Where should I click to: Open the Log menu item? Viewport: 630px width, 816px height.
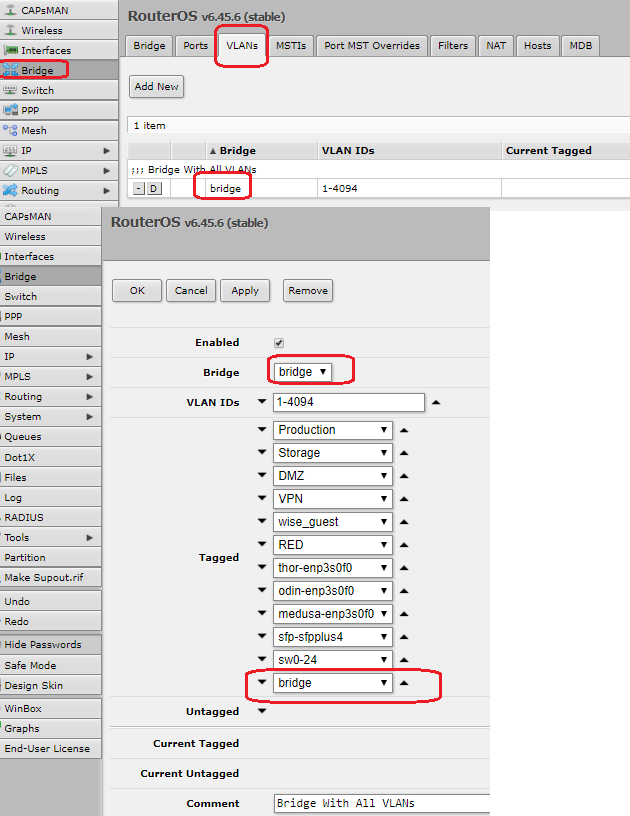click(x=50, y=498)
